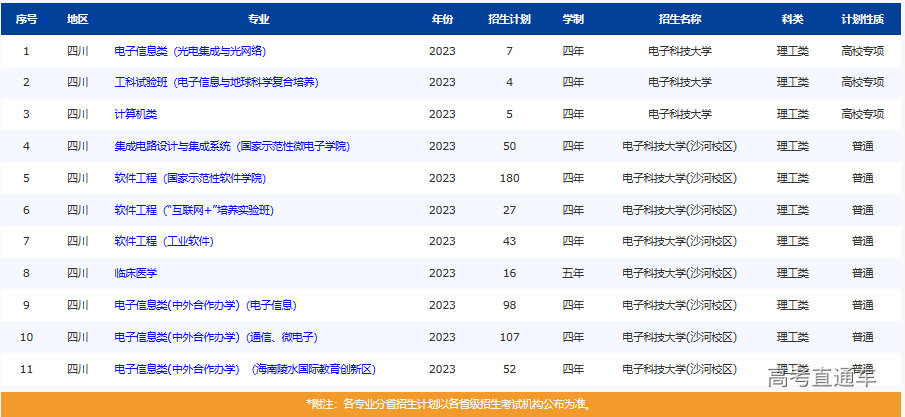This screenshot has width=905, height=417.
Task: Select serial number 11
Action: (x=26, y=368)
